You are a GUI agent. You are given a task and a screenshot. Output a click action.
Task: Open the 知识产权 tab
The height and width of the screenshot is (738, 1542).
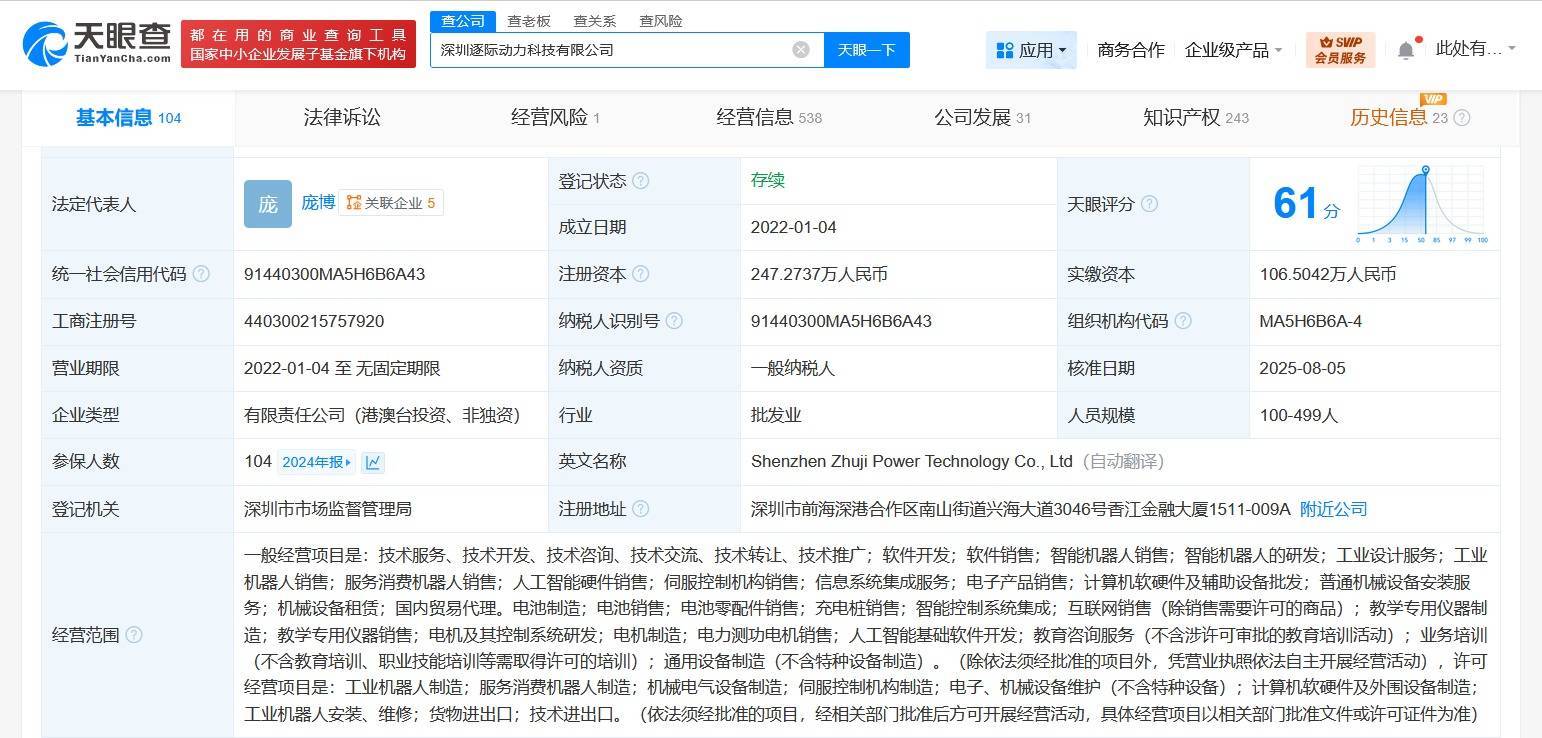[x=1196, y=118]
